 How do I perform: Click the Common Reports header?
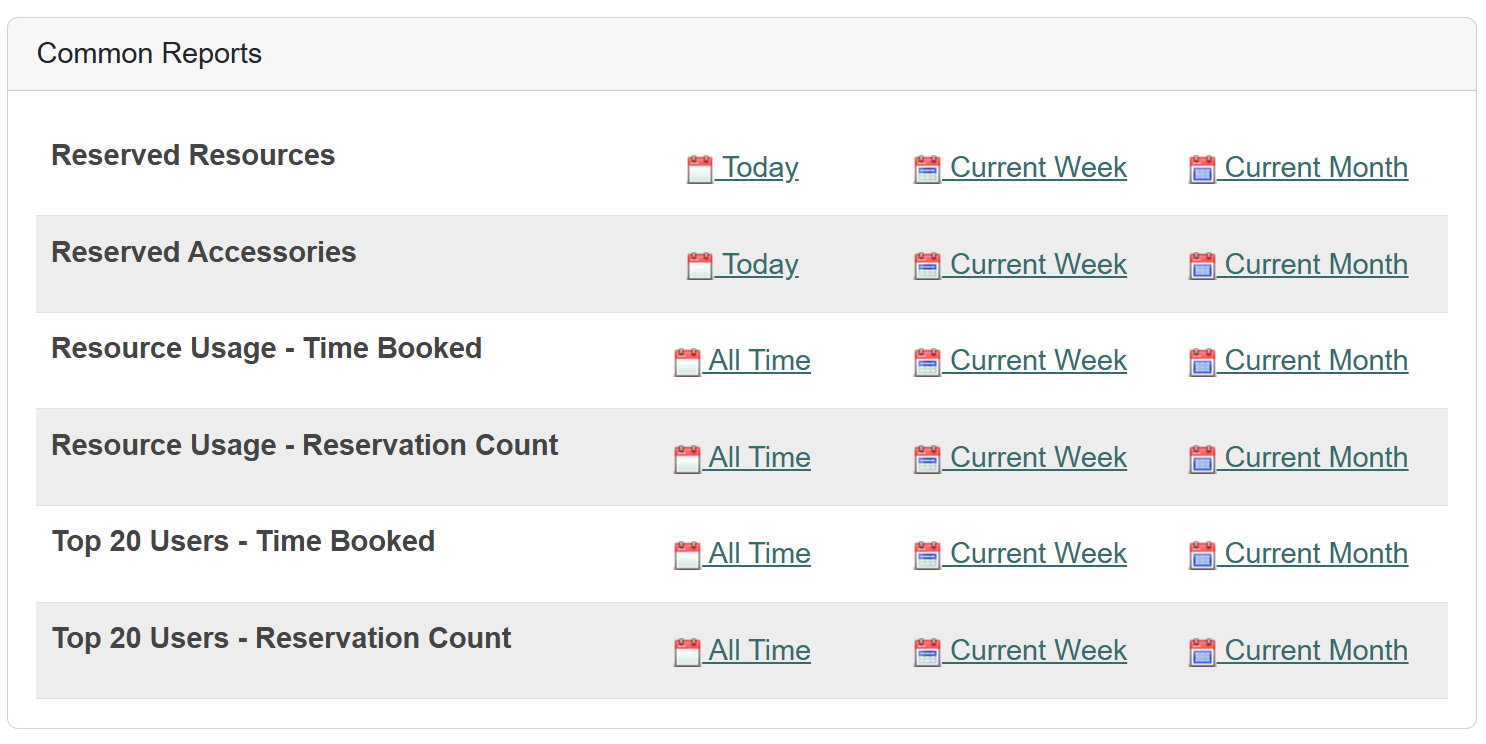[x=148, y=53]
